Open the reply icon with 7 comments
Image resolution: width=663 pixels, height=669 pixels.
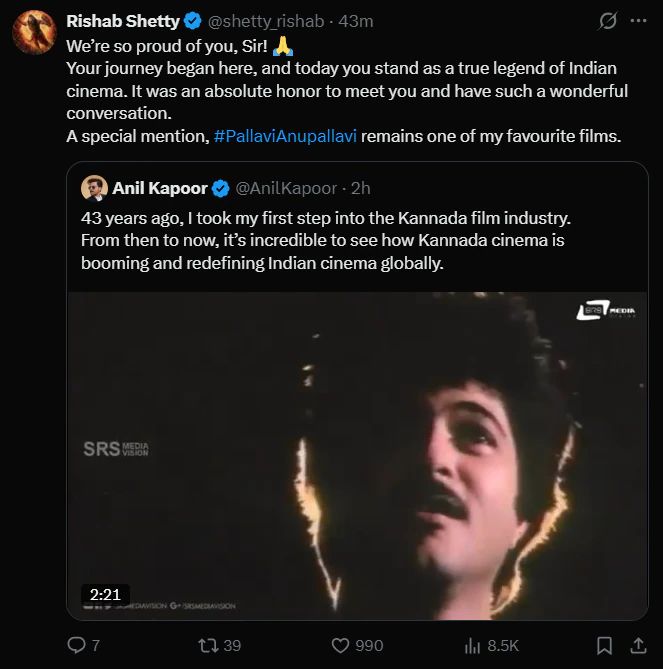pos(77,645)
